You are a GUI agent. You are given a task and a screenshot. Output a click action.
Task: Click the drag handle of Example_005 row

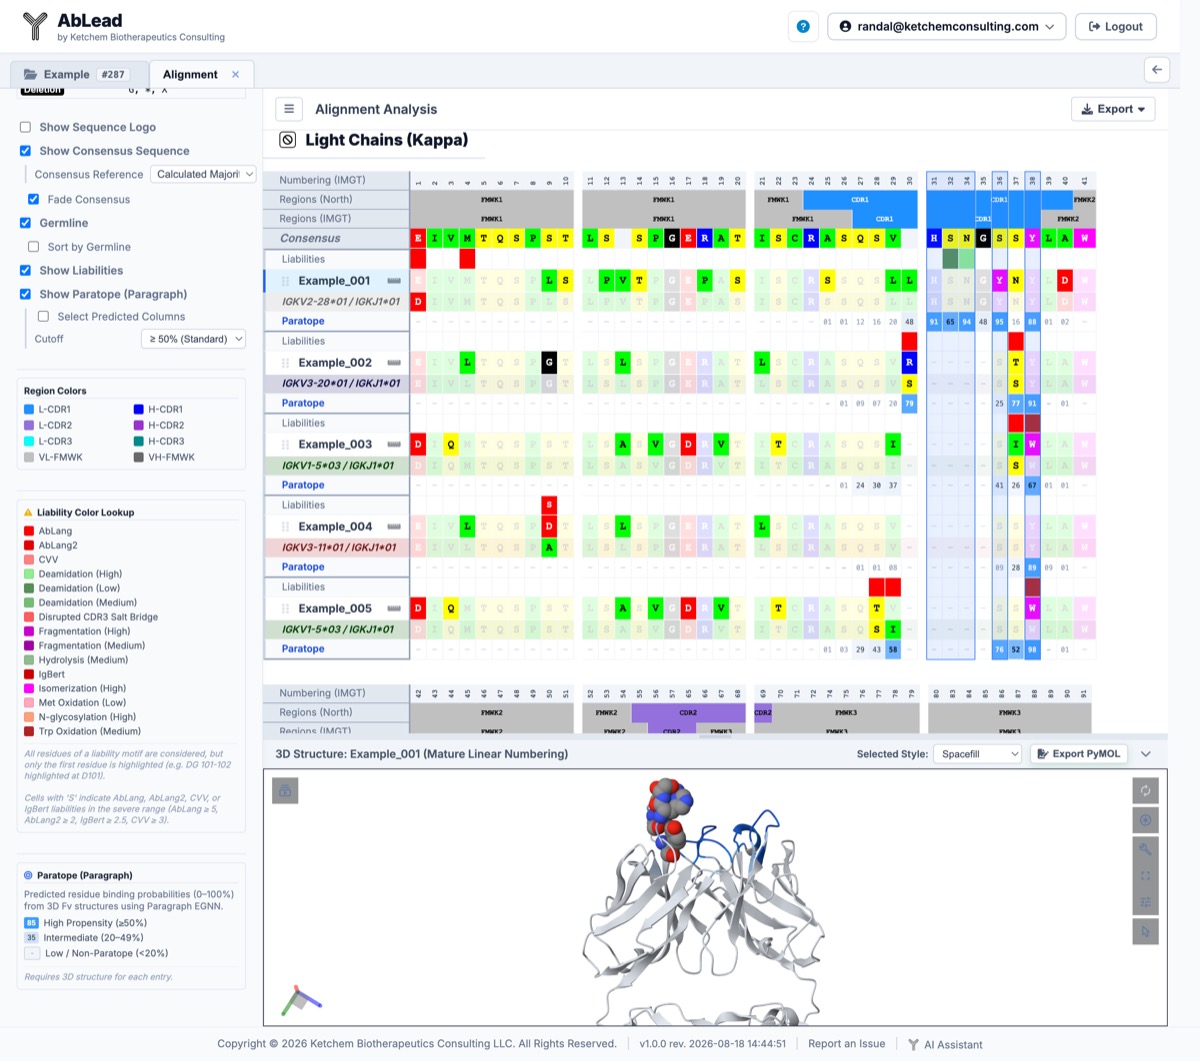point(286,609)
